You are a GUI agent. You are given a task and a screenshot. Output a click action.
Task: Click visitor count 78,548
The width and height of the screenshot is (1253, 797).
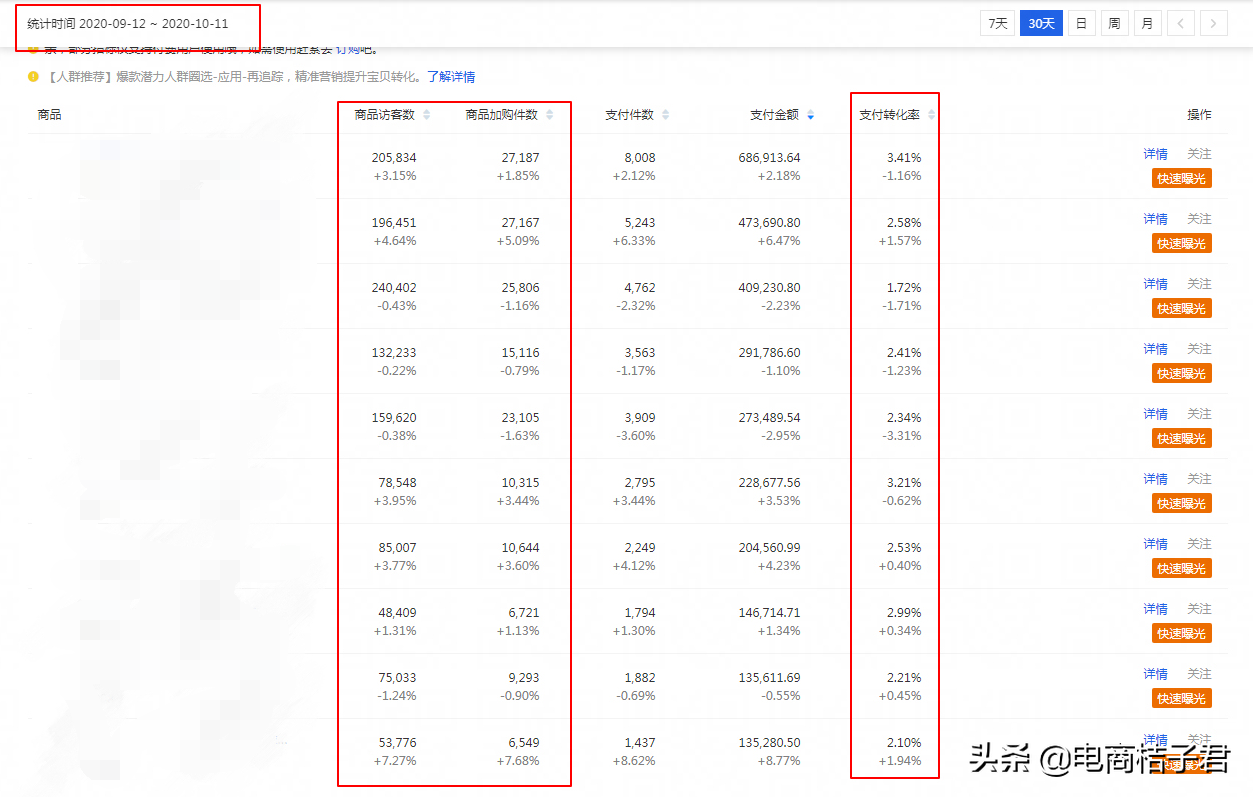coord(398,483)
